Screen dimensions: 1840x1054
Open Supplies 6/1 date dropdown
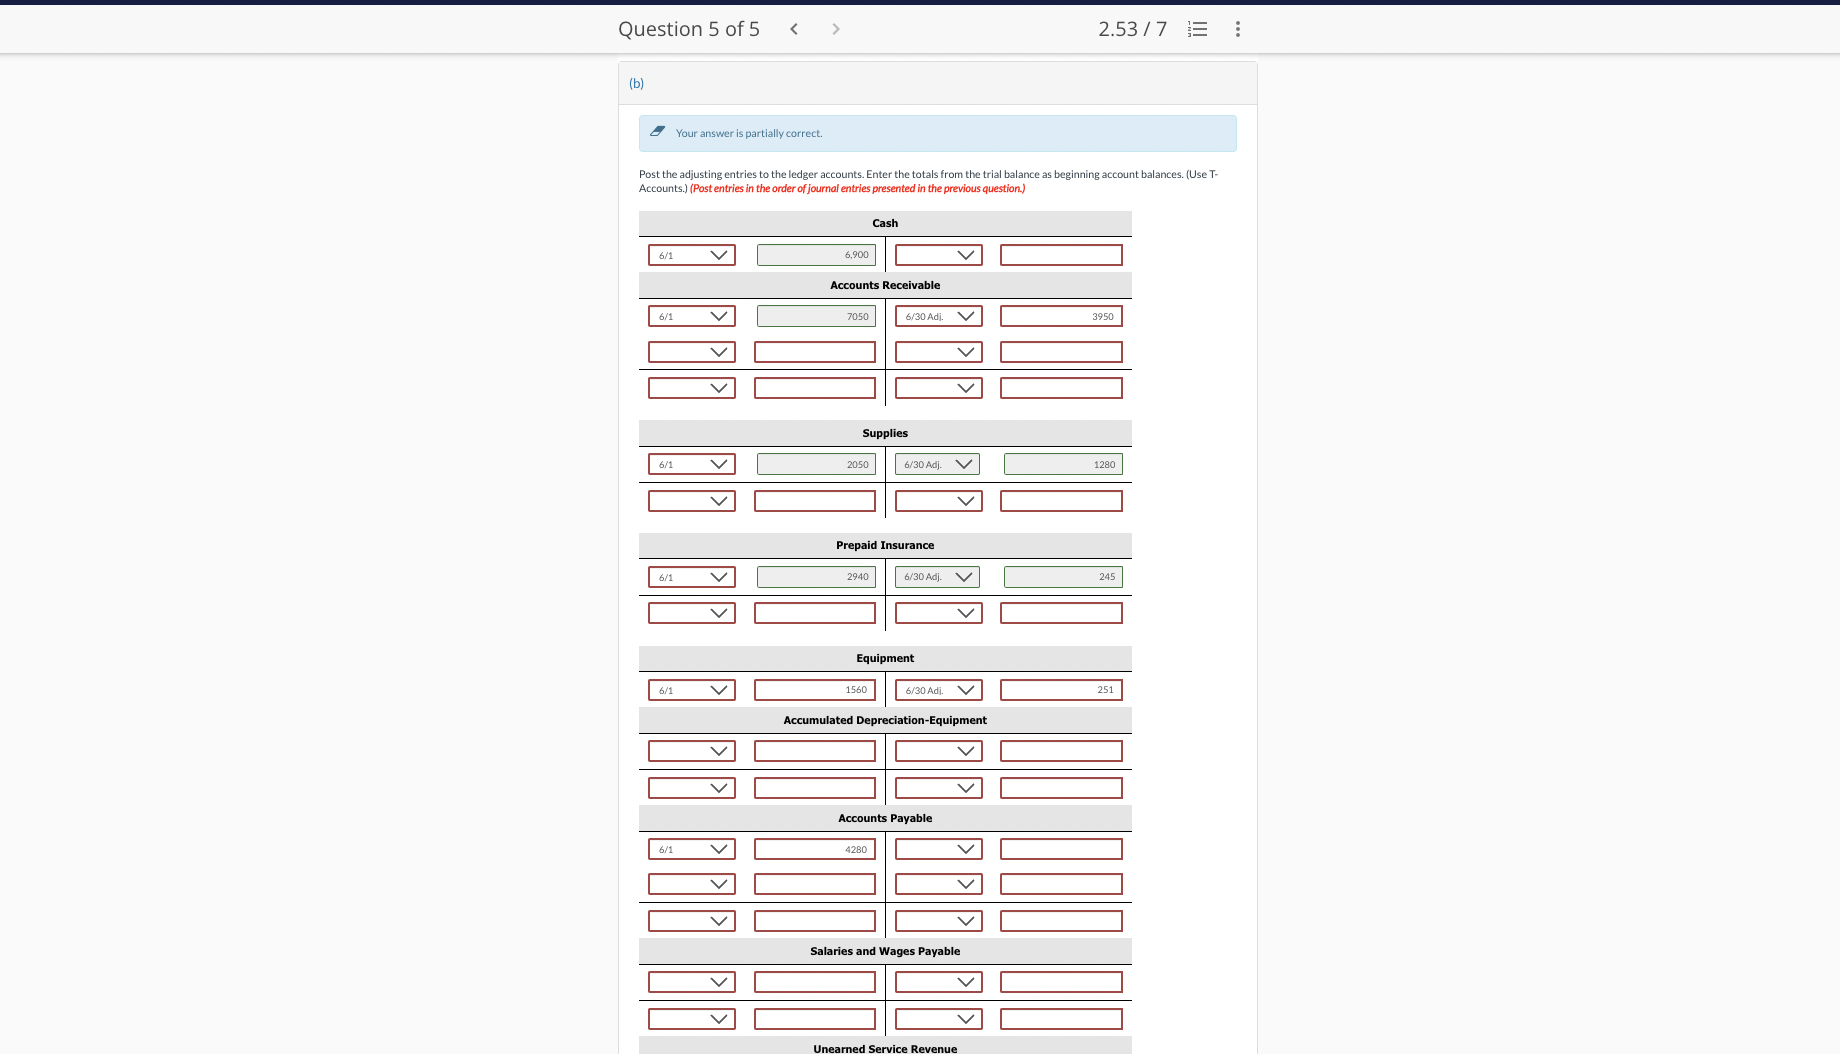click(x=692, y=464)
